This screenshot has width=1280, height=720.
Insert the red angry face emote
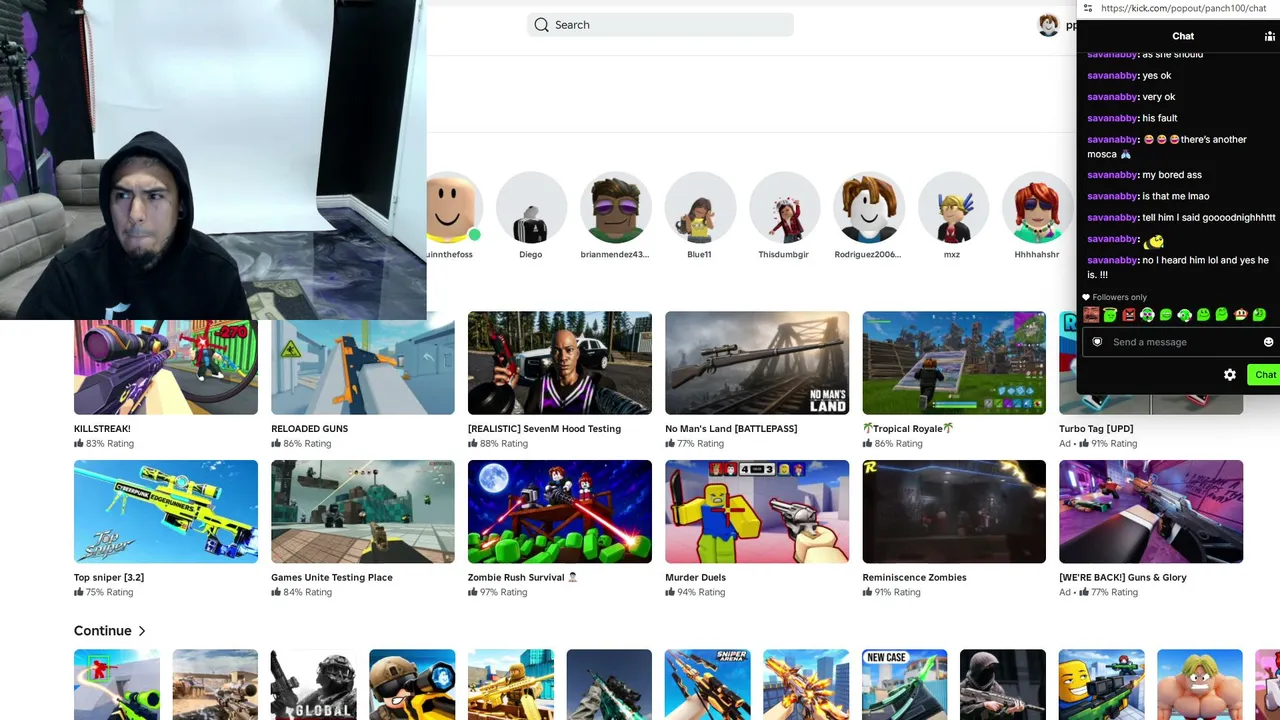pyautogui.click(x=1129, y=315)
